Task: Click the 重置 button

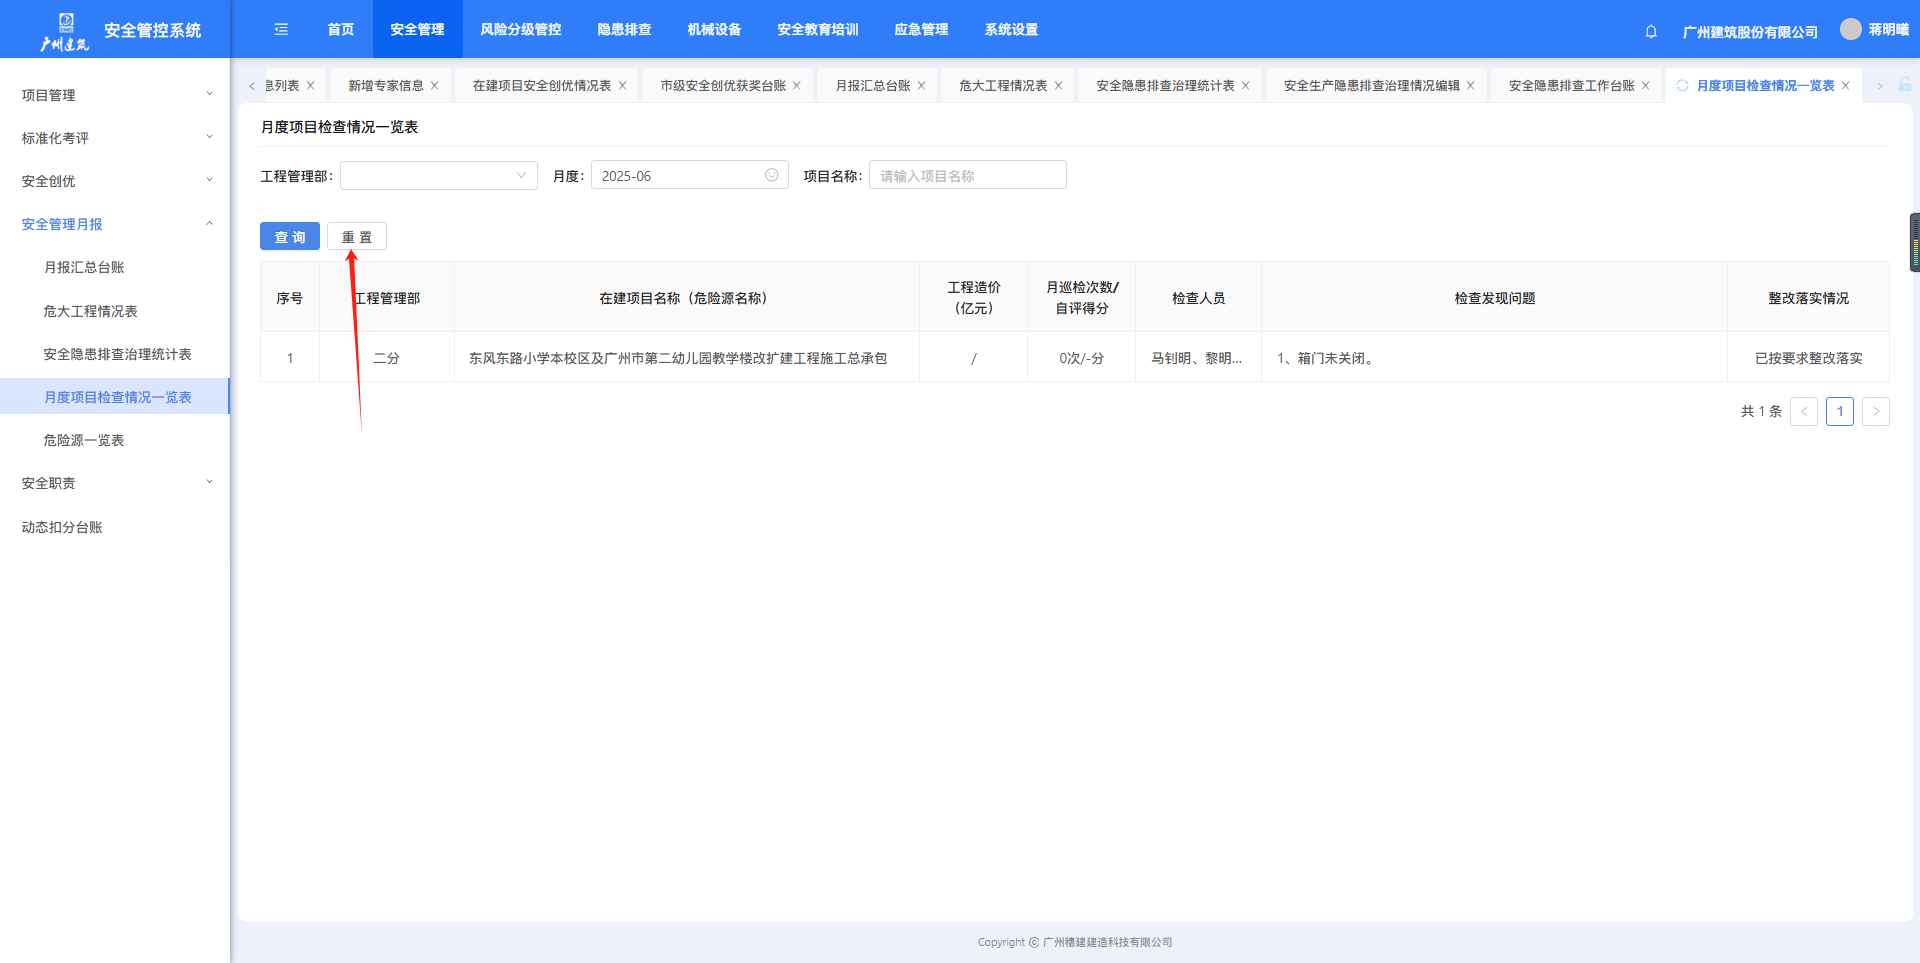Action: (x=357, y=237)
